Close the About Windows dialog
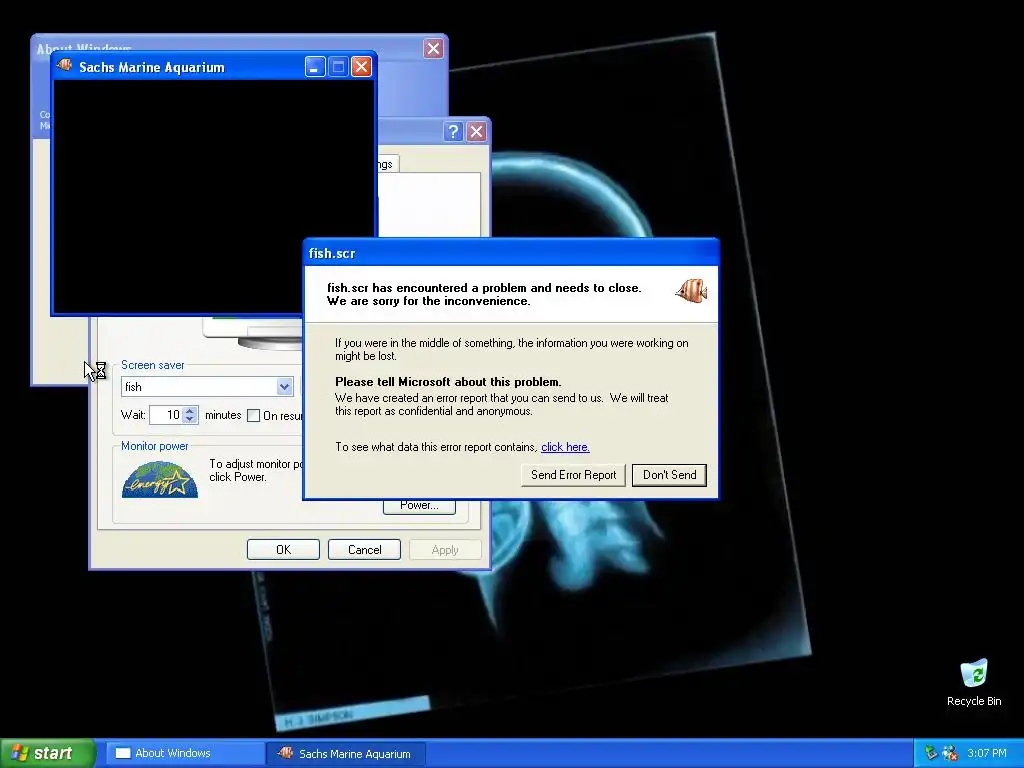Viewport: 1024px width, 768px height. 433,48
